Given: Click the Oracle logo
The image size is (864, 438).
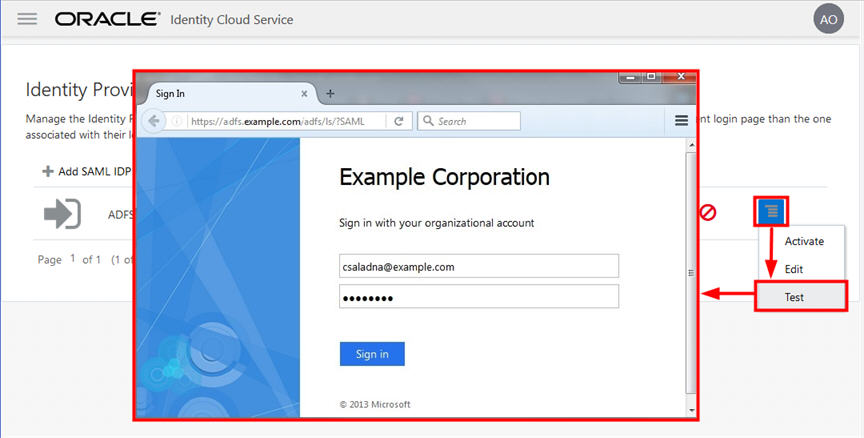Looking at the screenshot, I should pyautogui.click(x=107, y=19).
